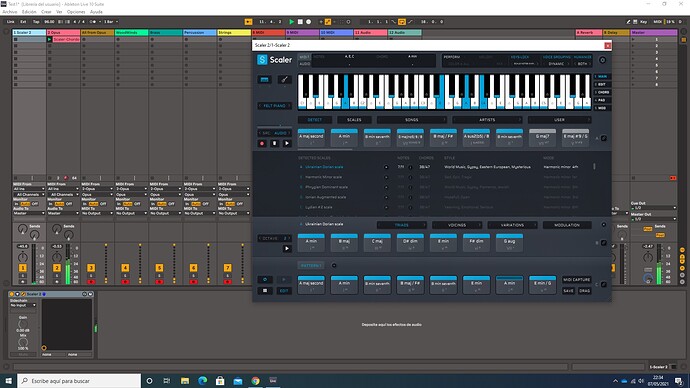Select Pattern 1 button
Image resolution: width=690 pixels, height=388 pixels.
(x=311, y=265)
